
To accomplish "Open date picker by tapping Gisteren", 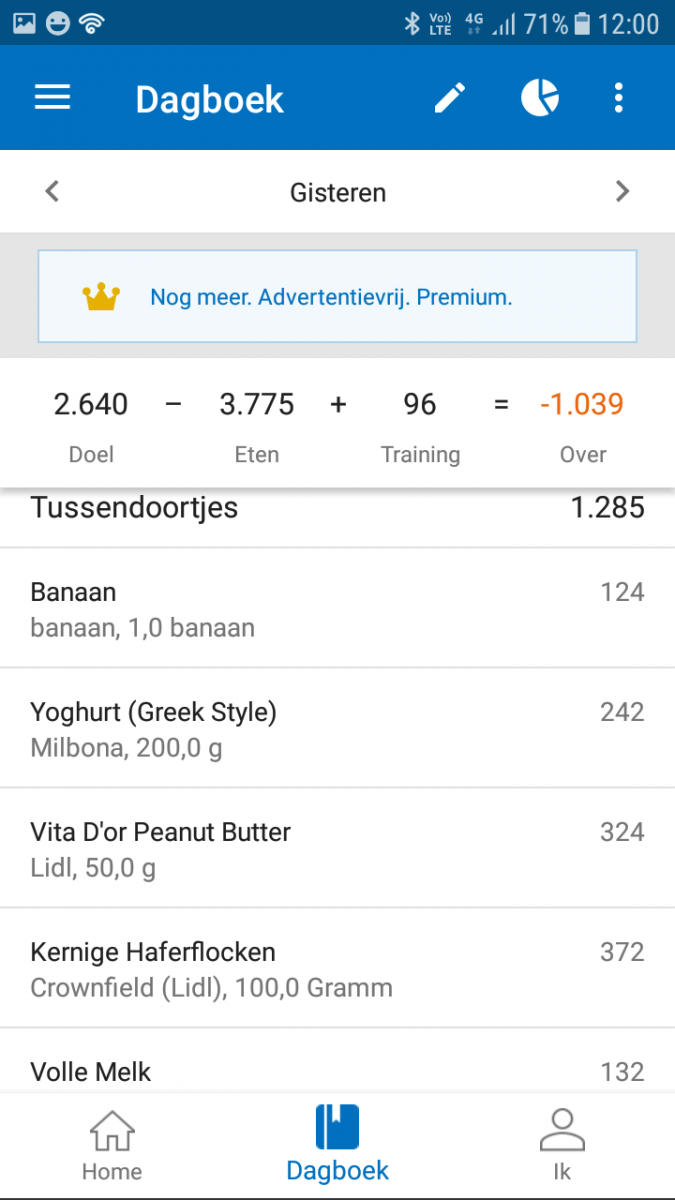I will (338, 192).
